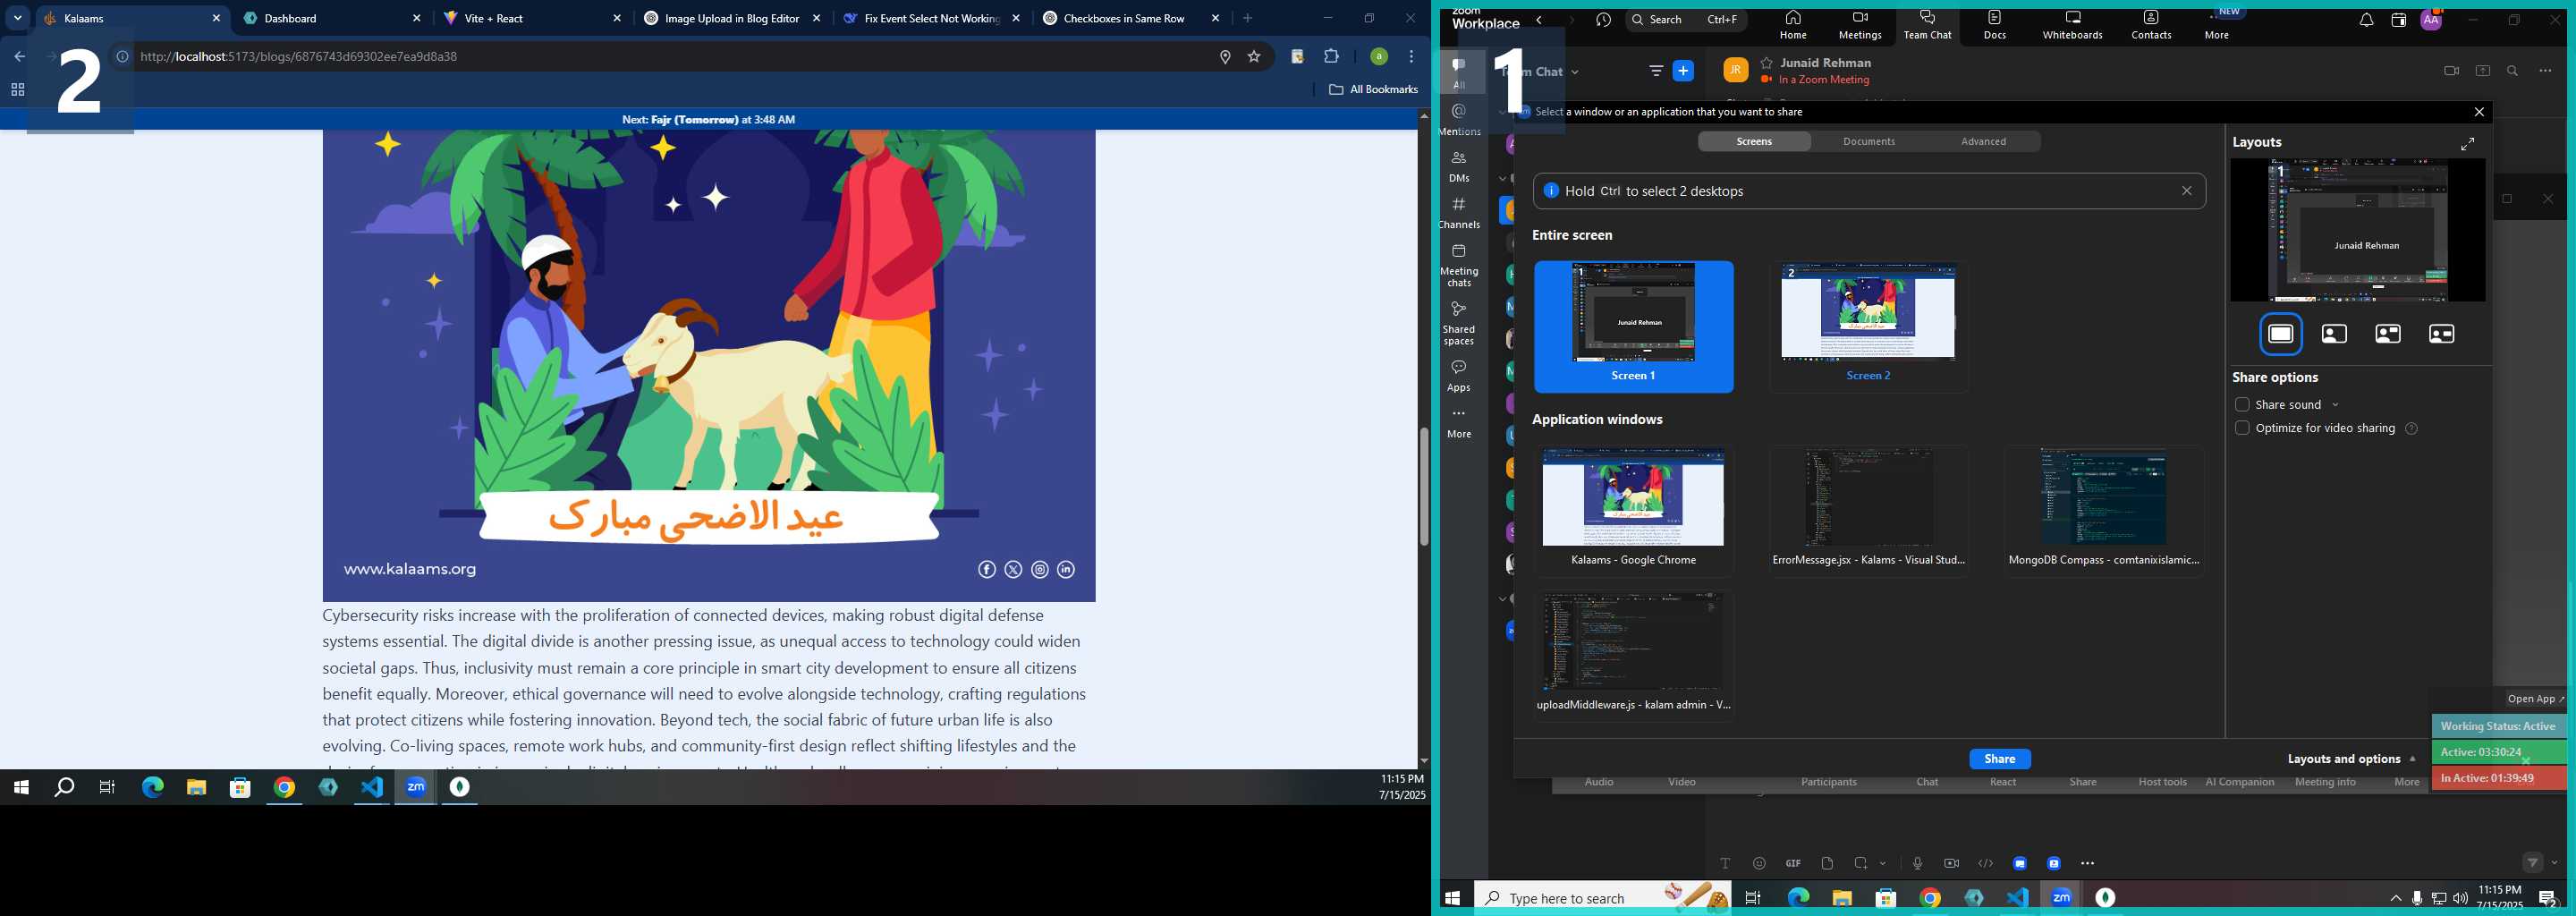Open Contacts in Zoom Workplace
Screen dimensions: 2576x916
pos(2151,25)
